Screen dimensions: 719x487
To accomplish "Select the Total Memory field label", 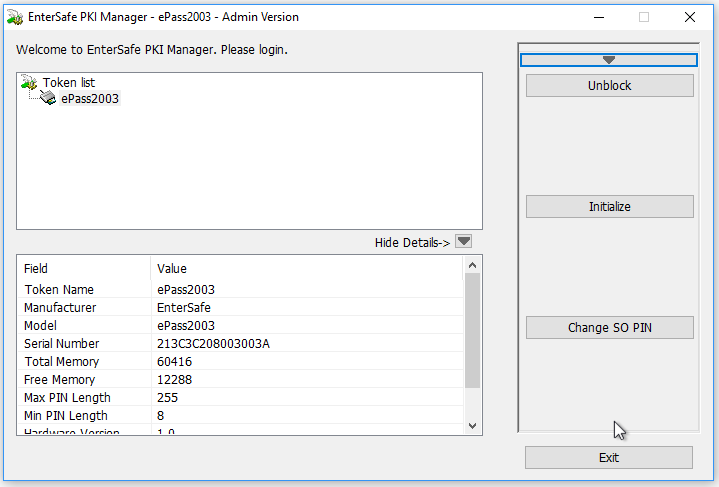I will [x=61, y=361].
